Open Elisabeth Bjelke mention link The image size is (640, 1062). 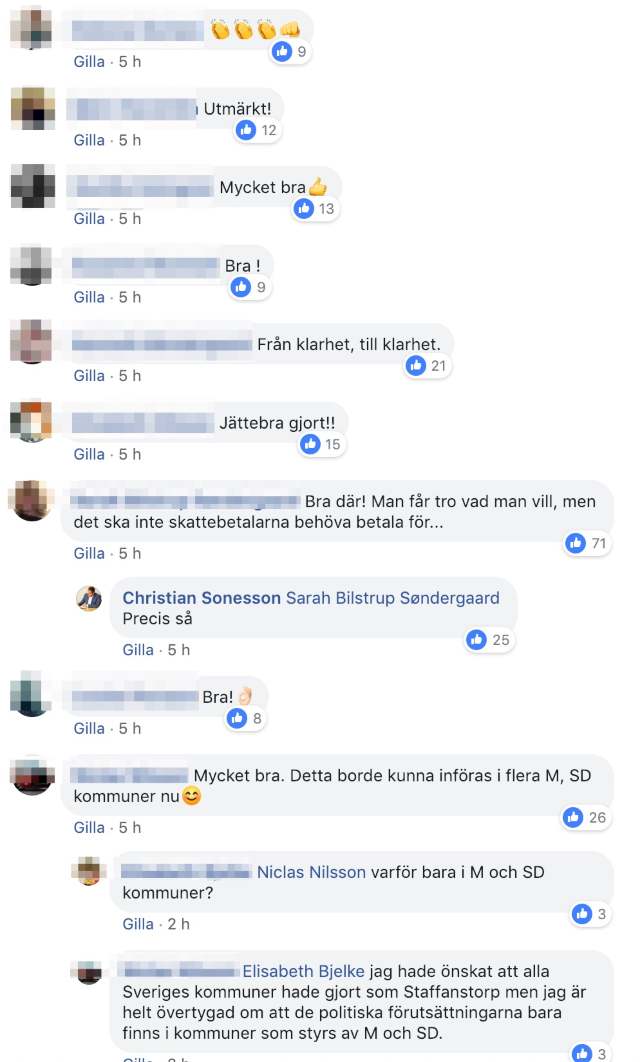click(303, 971)
